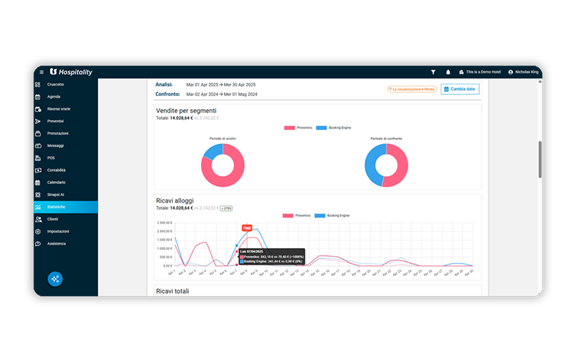Click the 'Ricavi totali' heading

click(172, 291)
